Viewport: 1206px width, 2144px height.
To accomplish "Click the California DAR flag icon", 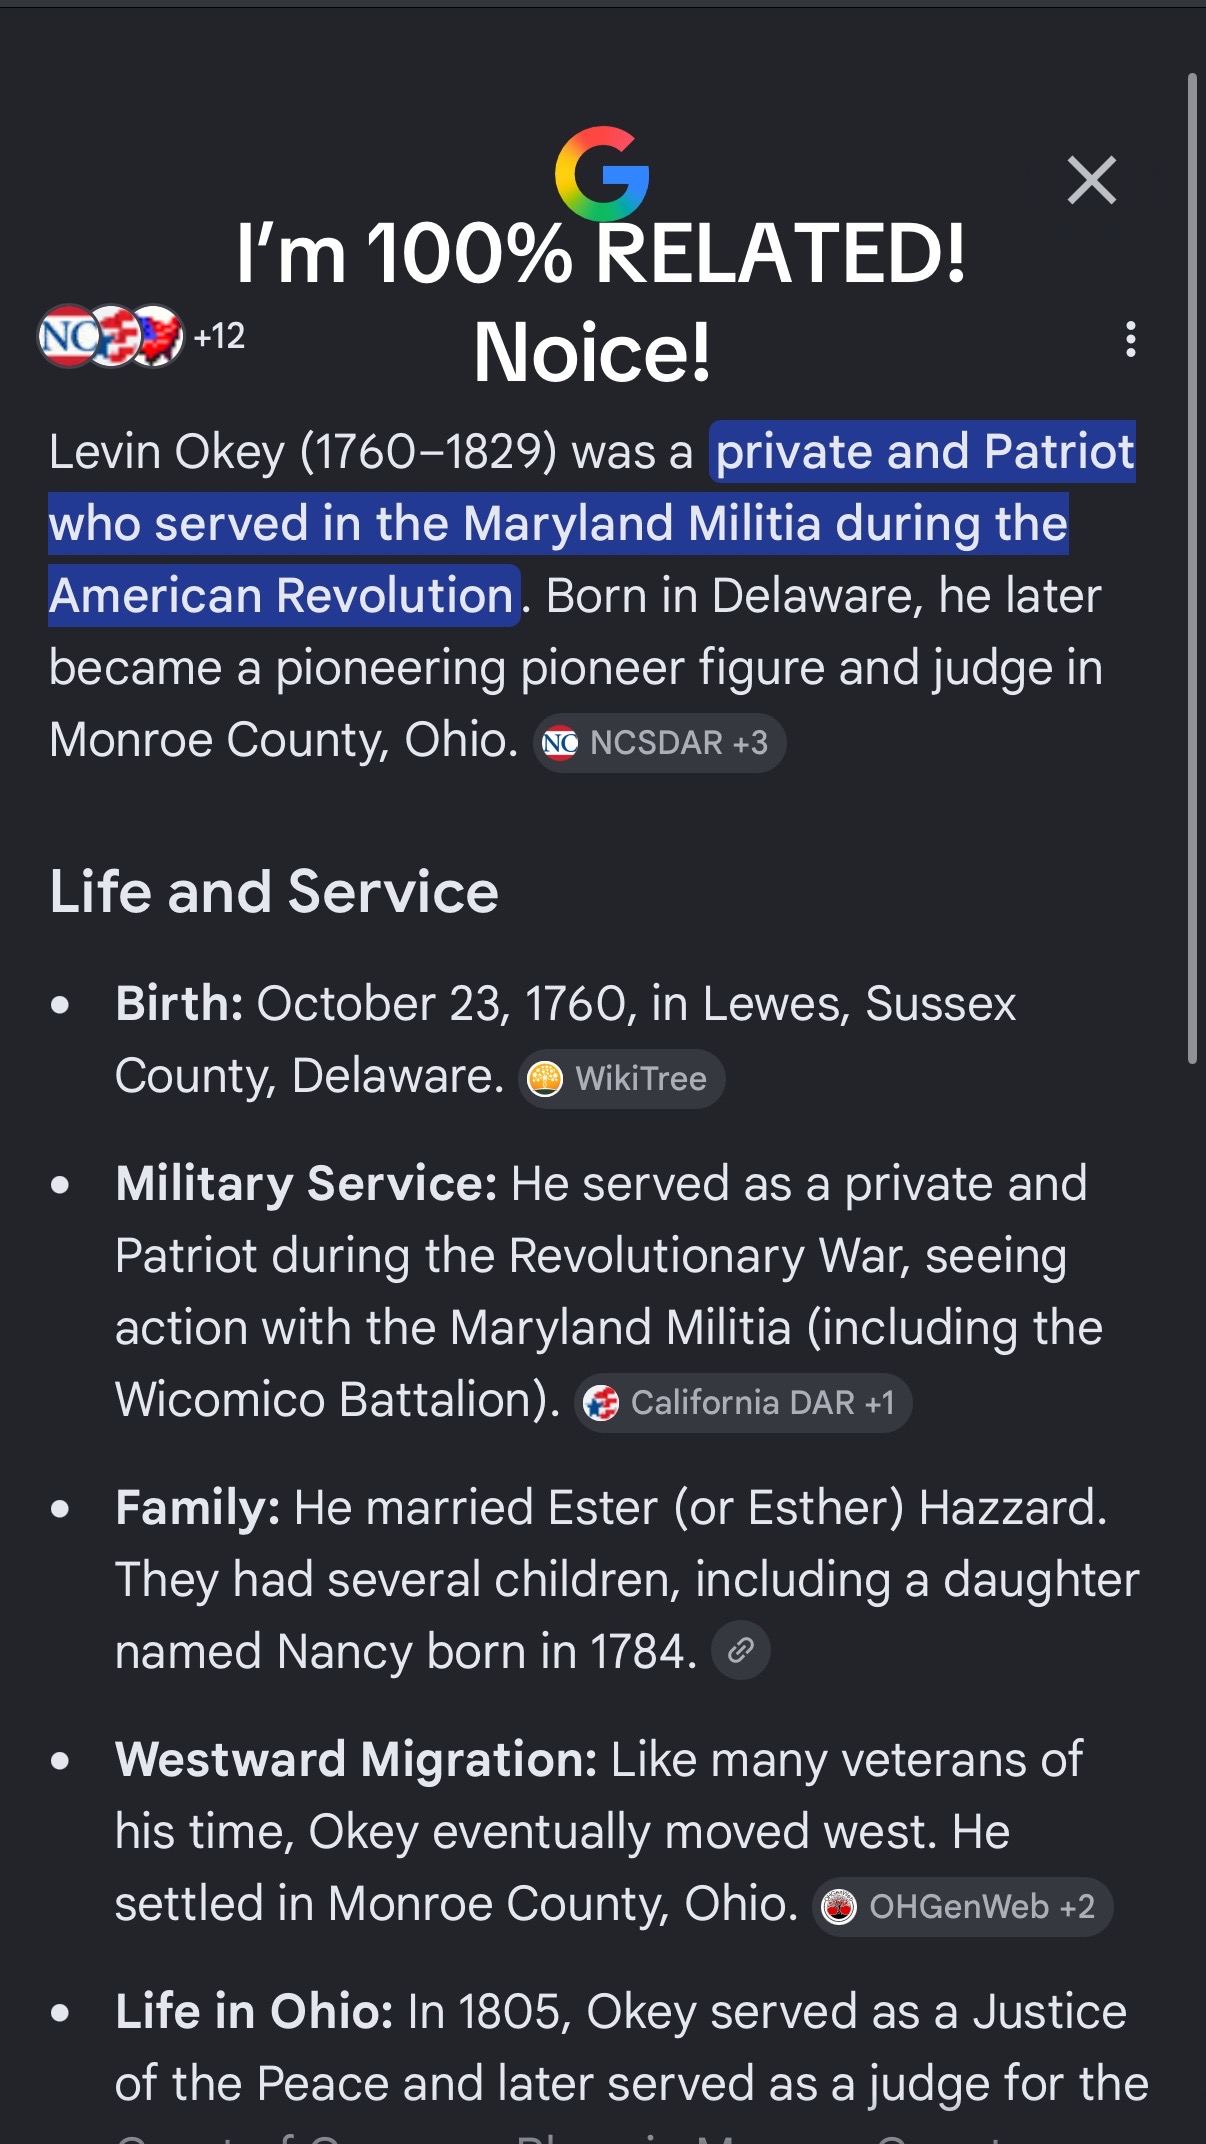I will [601, 1403].
